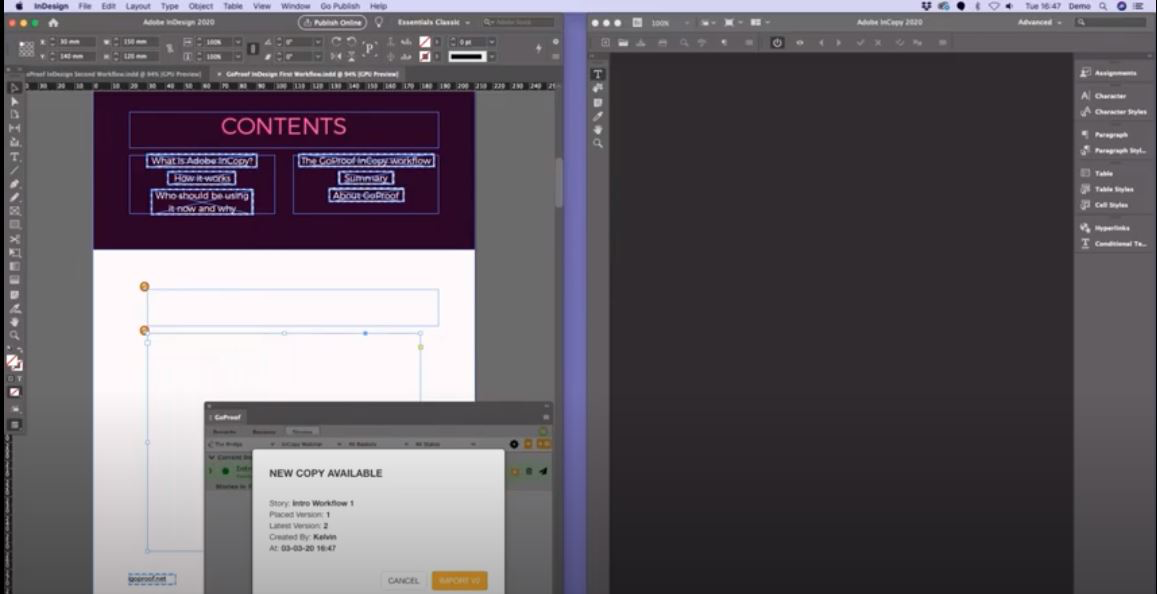This screenshot has width=1157, height=594.
Task: Click the rotate clockwise icon in control bar
Action: pyautogui.click(x=336, y=42)
